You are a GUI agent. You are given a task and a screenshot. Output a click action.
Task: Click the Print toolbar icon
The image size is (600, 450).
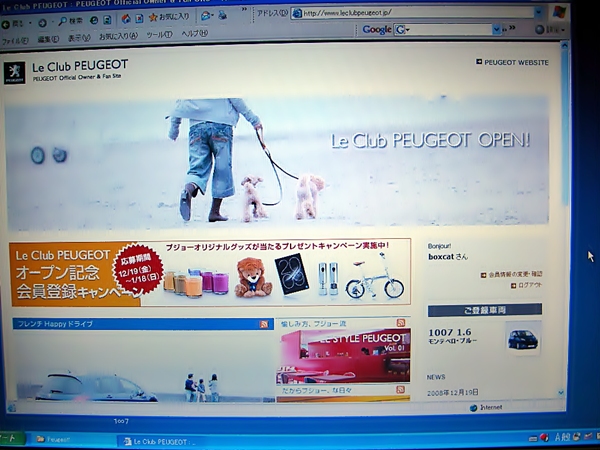pos(222,15)
